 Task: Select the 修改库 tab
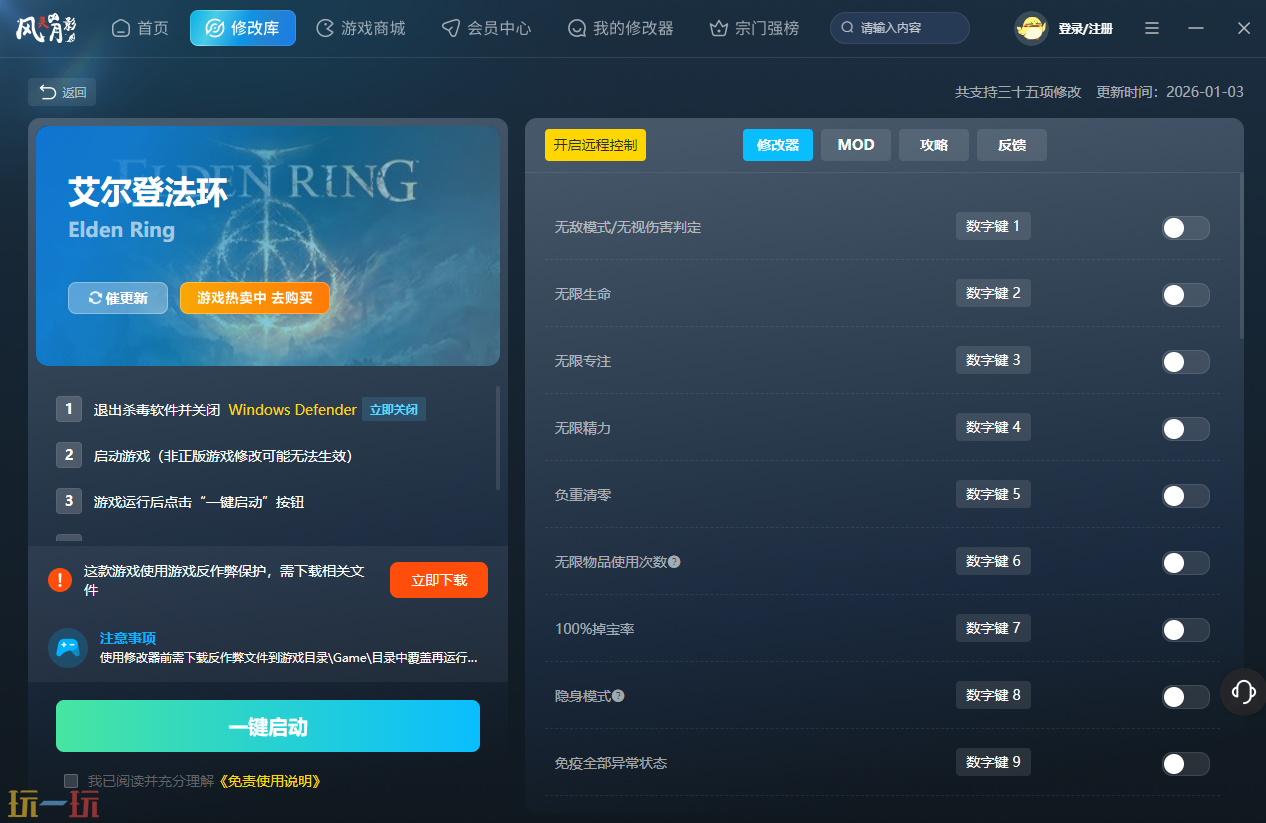[x=243, y=28]
